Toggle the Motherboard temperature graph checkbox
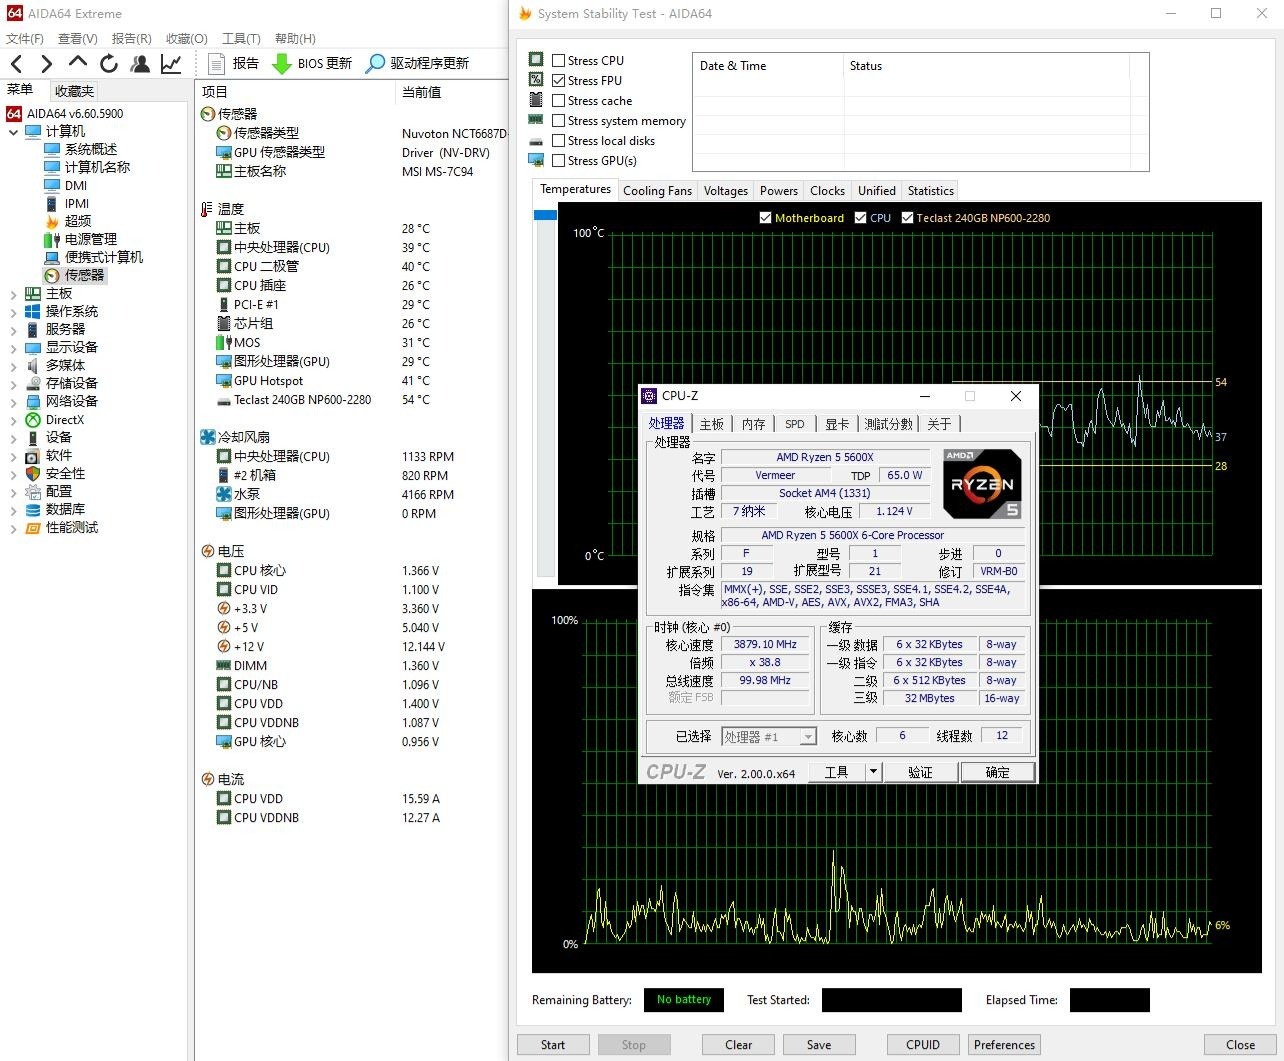Screen dimensions: 1284x1061 coord(766,218)
